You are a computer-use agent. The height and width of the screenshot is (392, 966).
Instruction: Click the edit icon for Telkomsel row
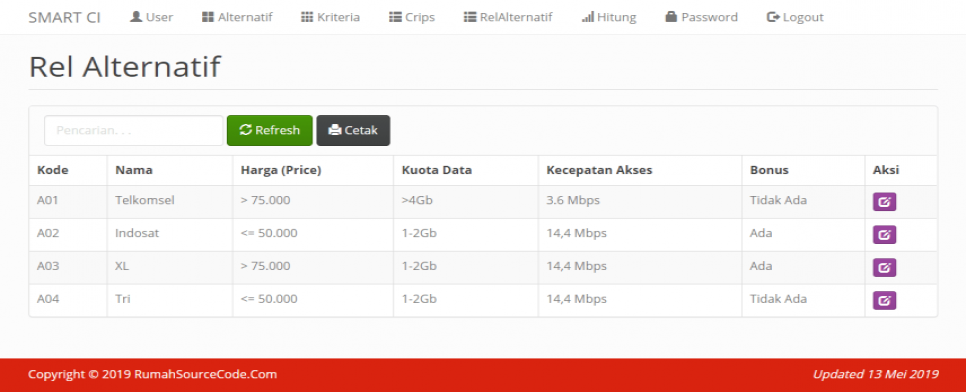click(x=884, y=202)
